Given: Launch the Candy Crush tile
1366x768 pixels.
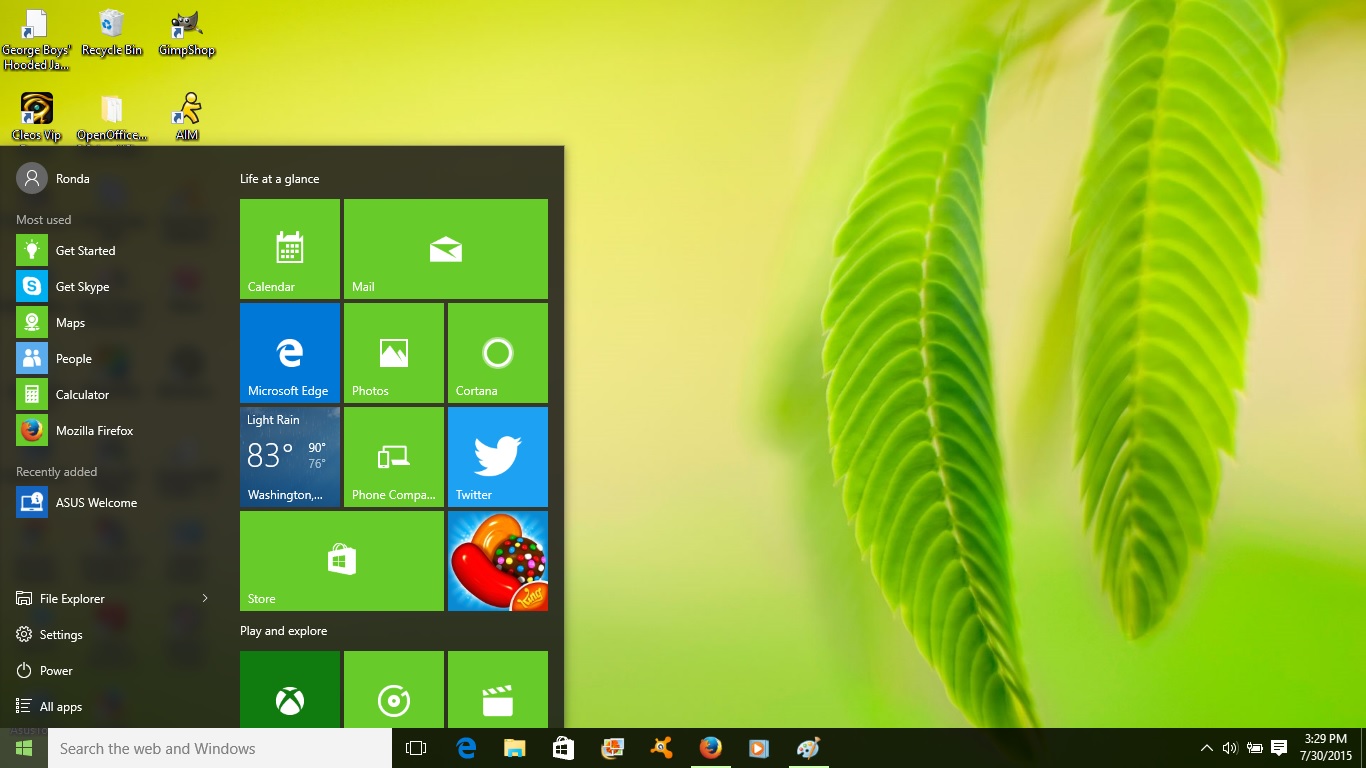Looking at the screenshot, I should coord(497,560).
